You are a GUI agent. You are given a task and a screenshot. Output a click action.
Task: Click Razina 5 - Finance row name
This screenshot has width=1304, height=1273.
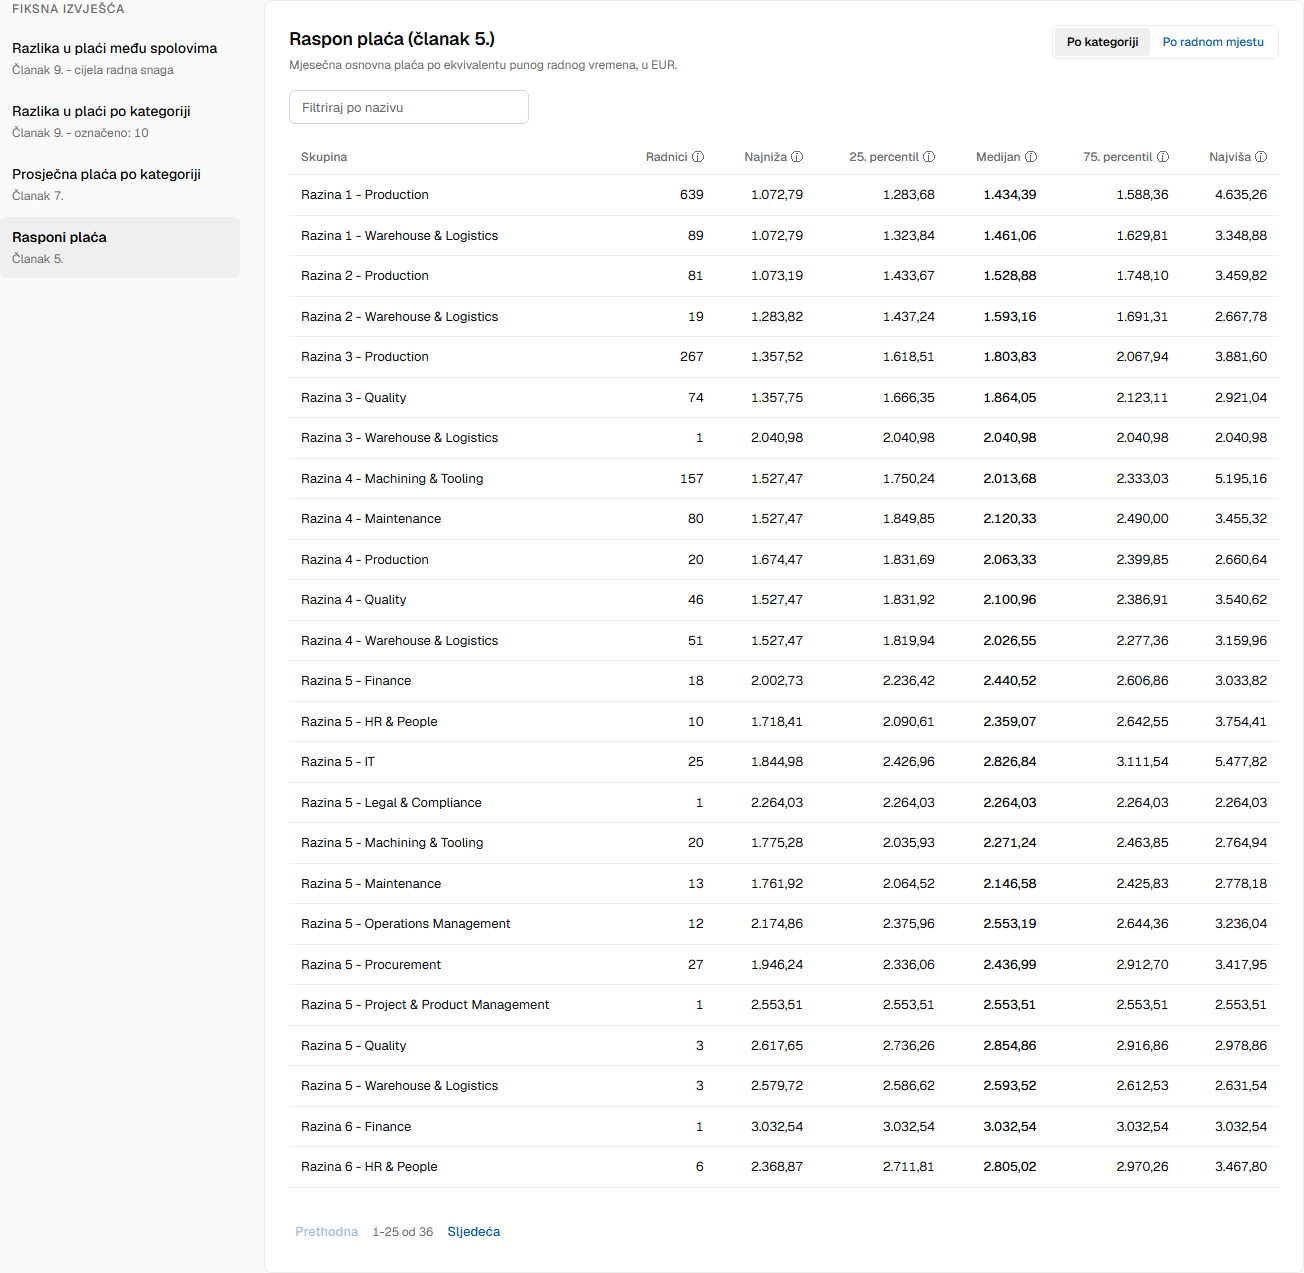coord(356,681)
